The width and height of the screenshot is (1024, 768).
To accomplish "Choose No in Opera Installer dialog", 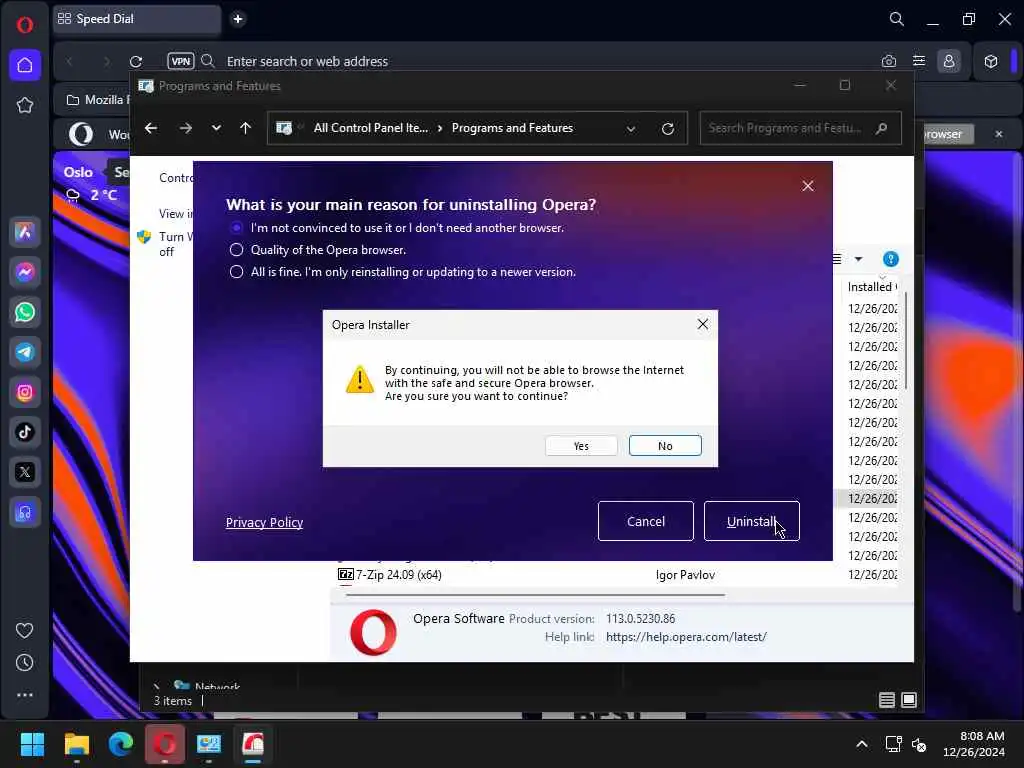I will [x=665, y=446].
